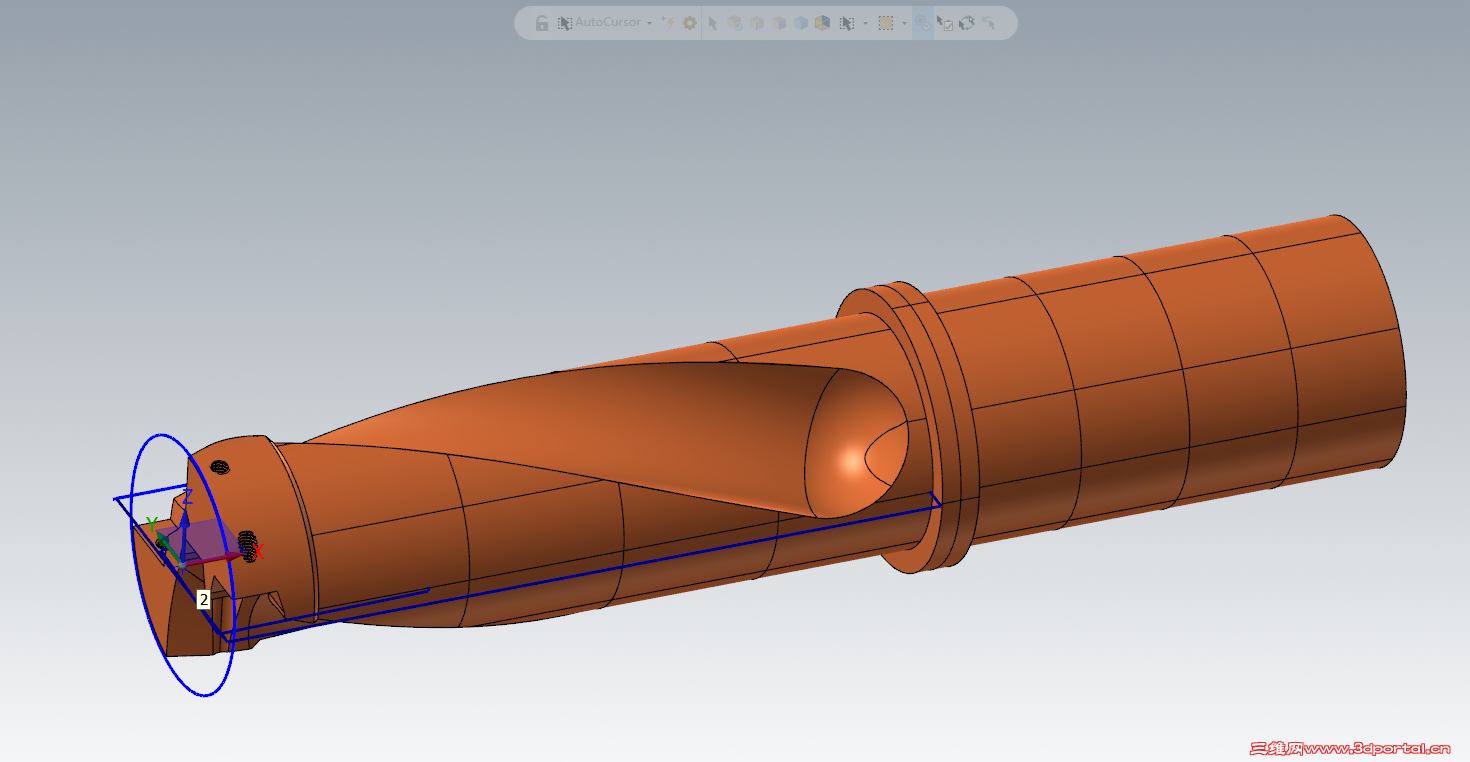Click the red X axis label on gnomon
The width and height of the screenshot is (1470, 762).
coord(257,551)
